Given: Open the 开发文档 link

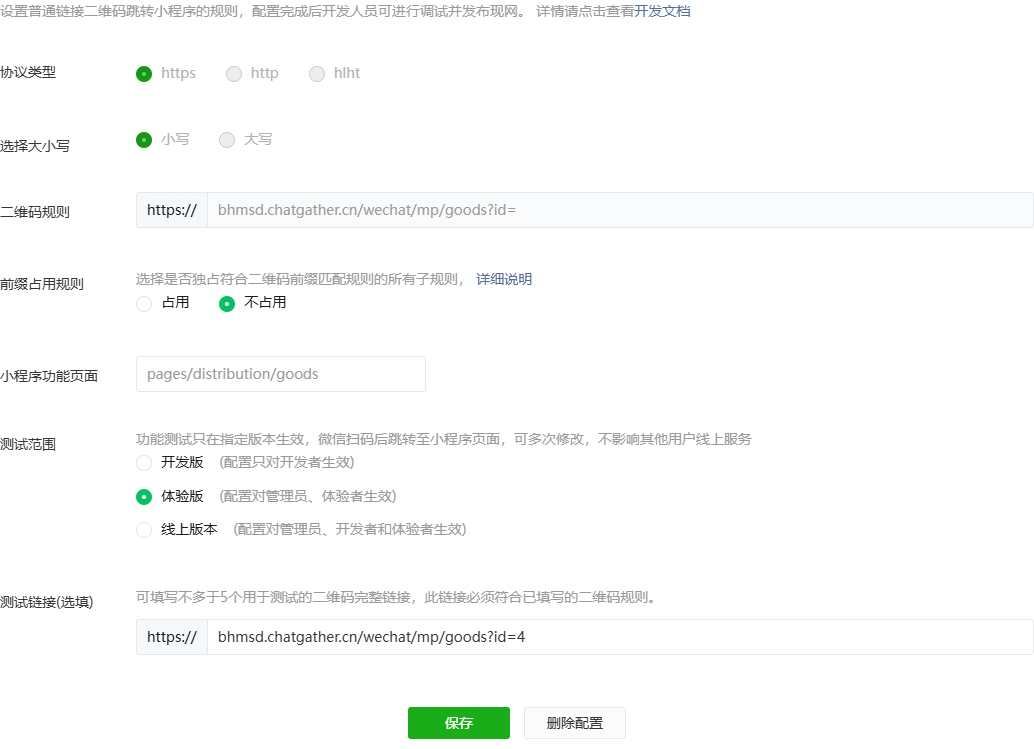Looking at the screenshot, I should 662,11.
